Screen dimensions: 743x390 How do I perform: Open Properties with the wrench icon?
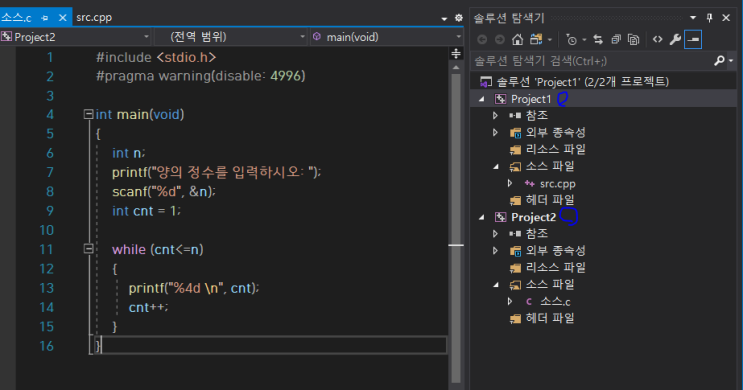(x=675, y=40)
